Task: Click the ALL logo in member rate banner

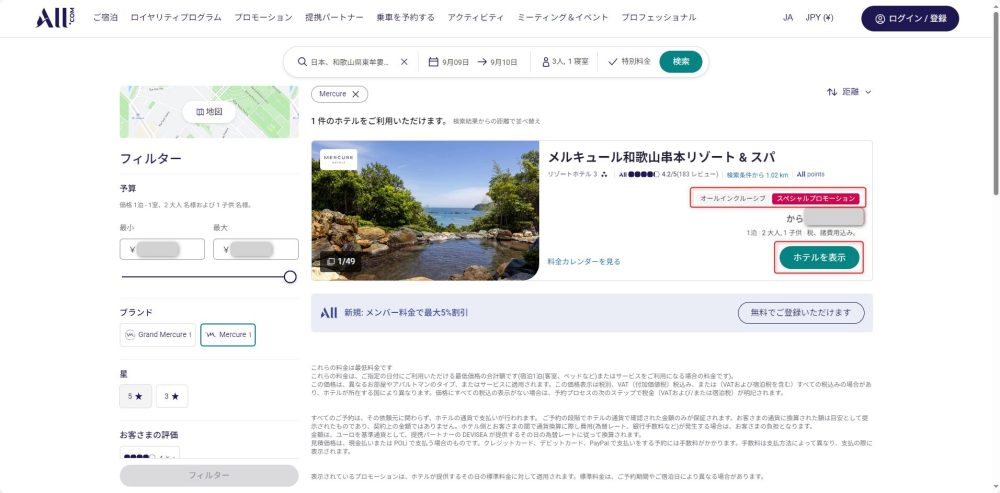Action: click(328, 313)
